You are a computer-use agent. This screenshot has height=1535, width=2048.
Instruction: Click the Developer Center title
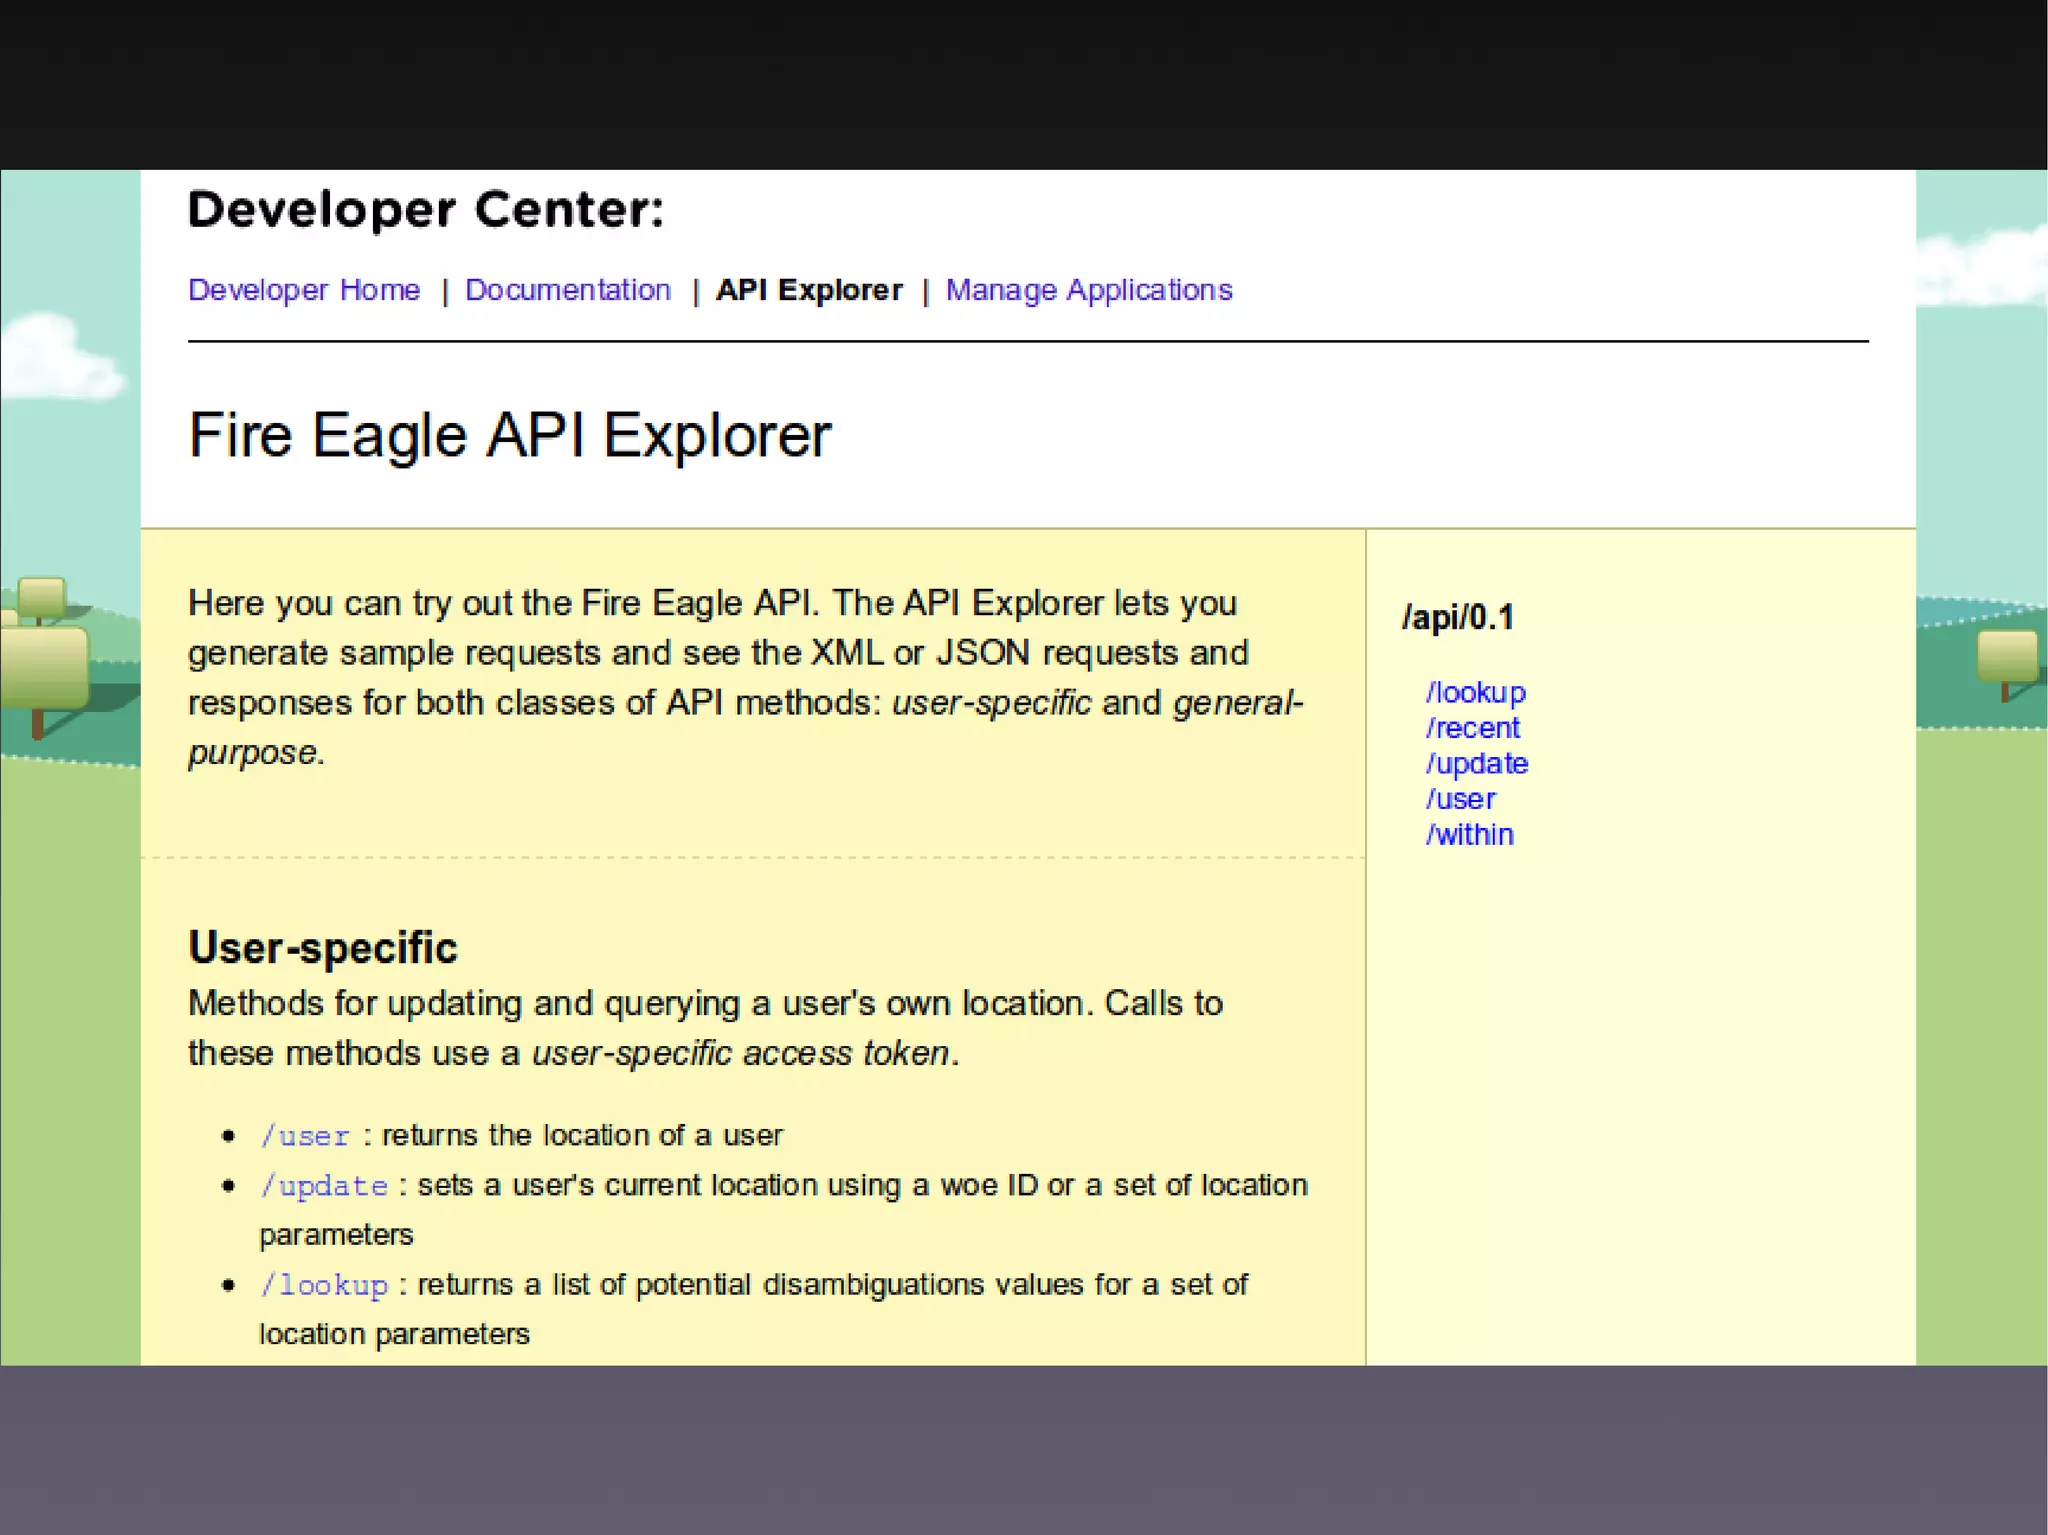click(x=425, y=210)
